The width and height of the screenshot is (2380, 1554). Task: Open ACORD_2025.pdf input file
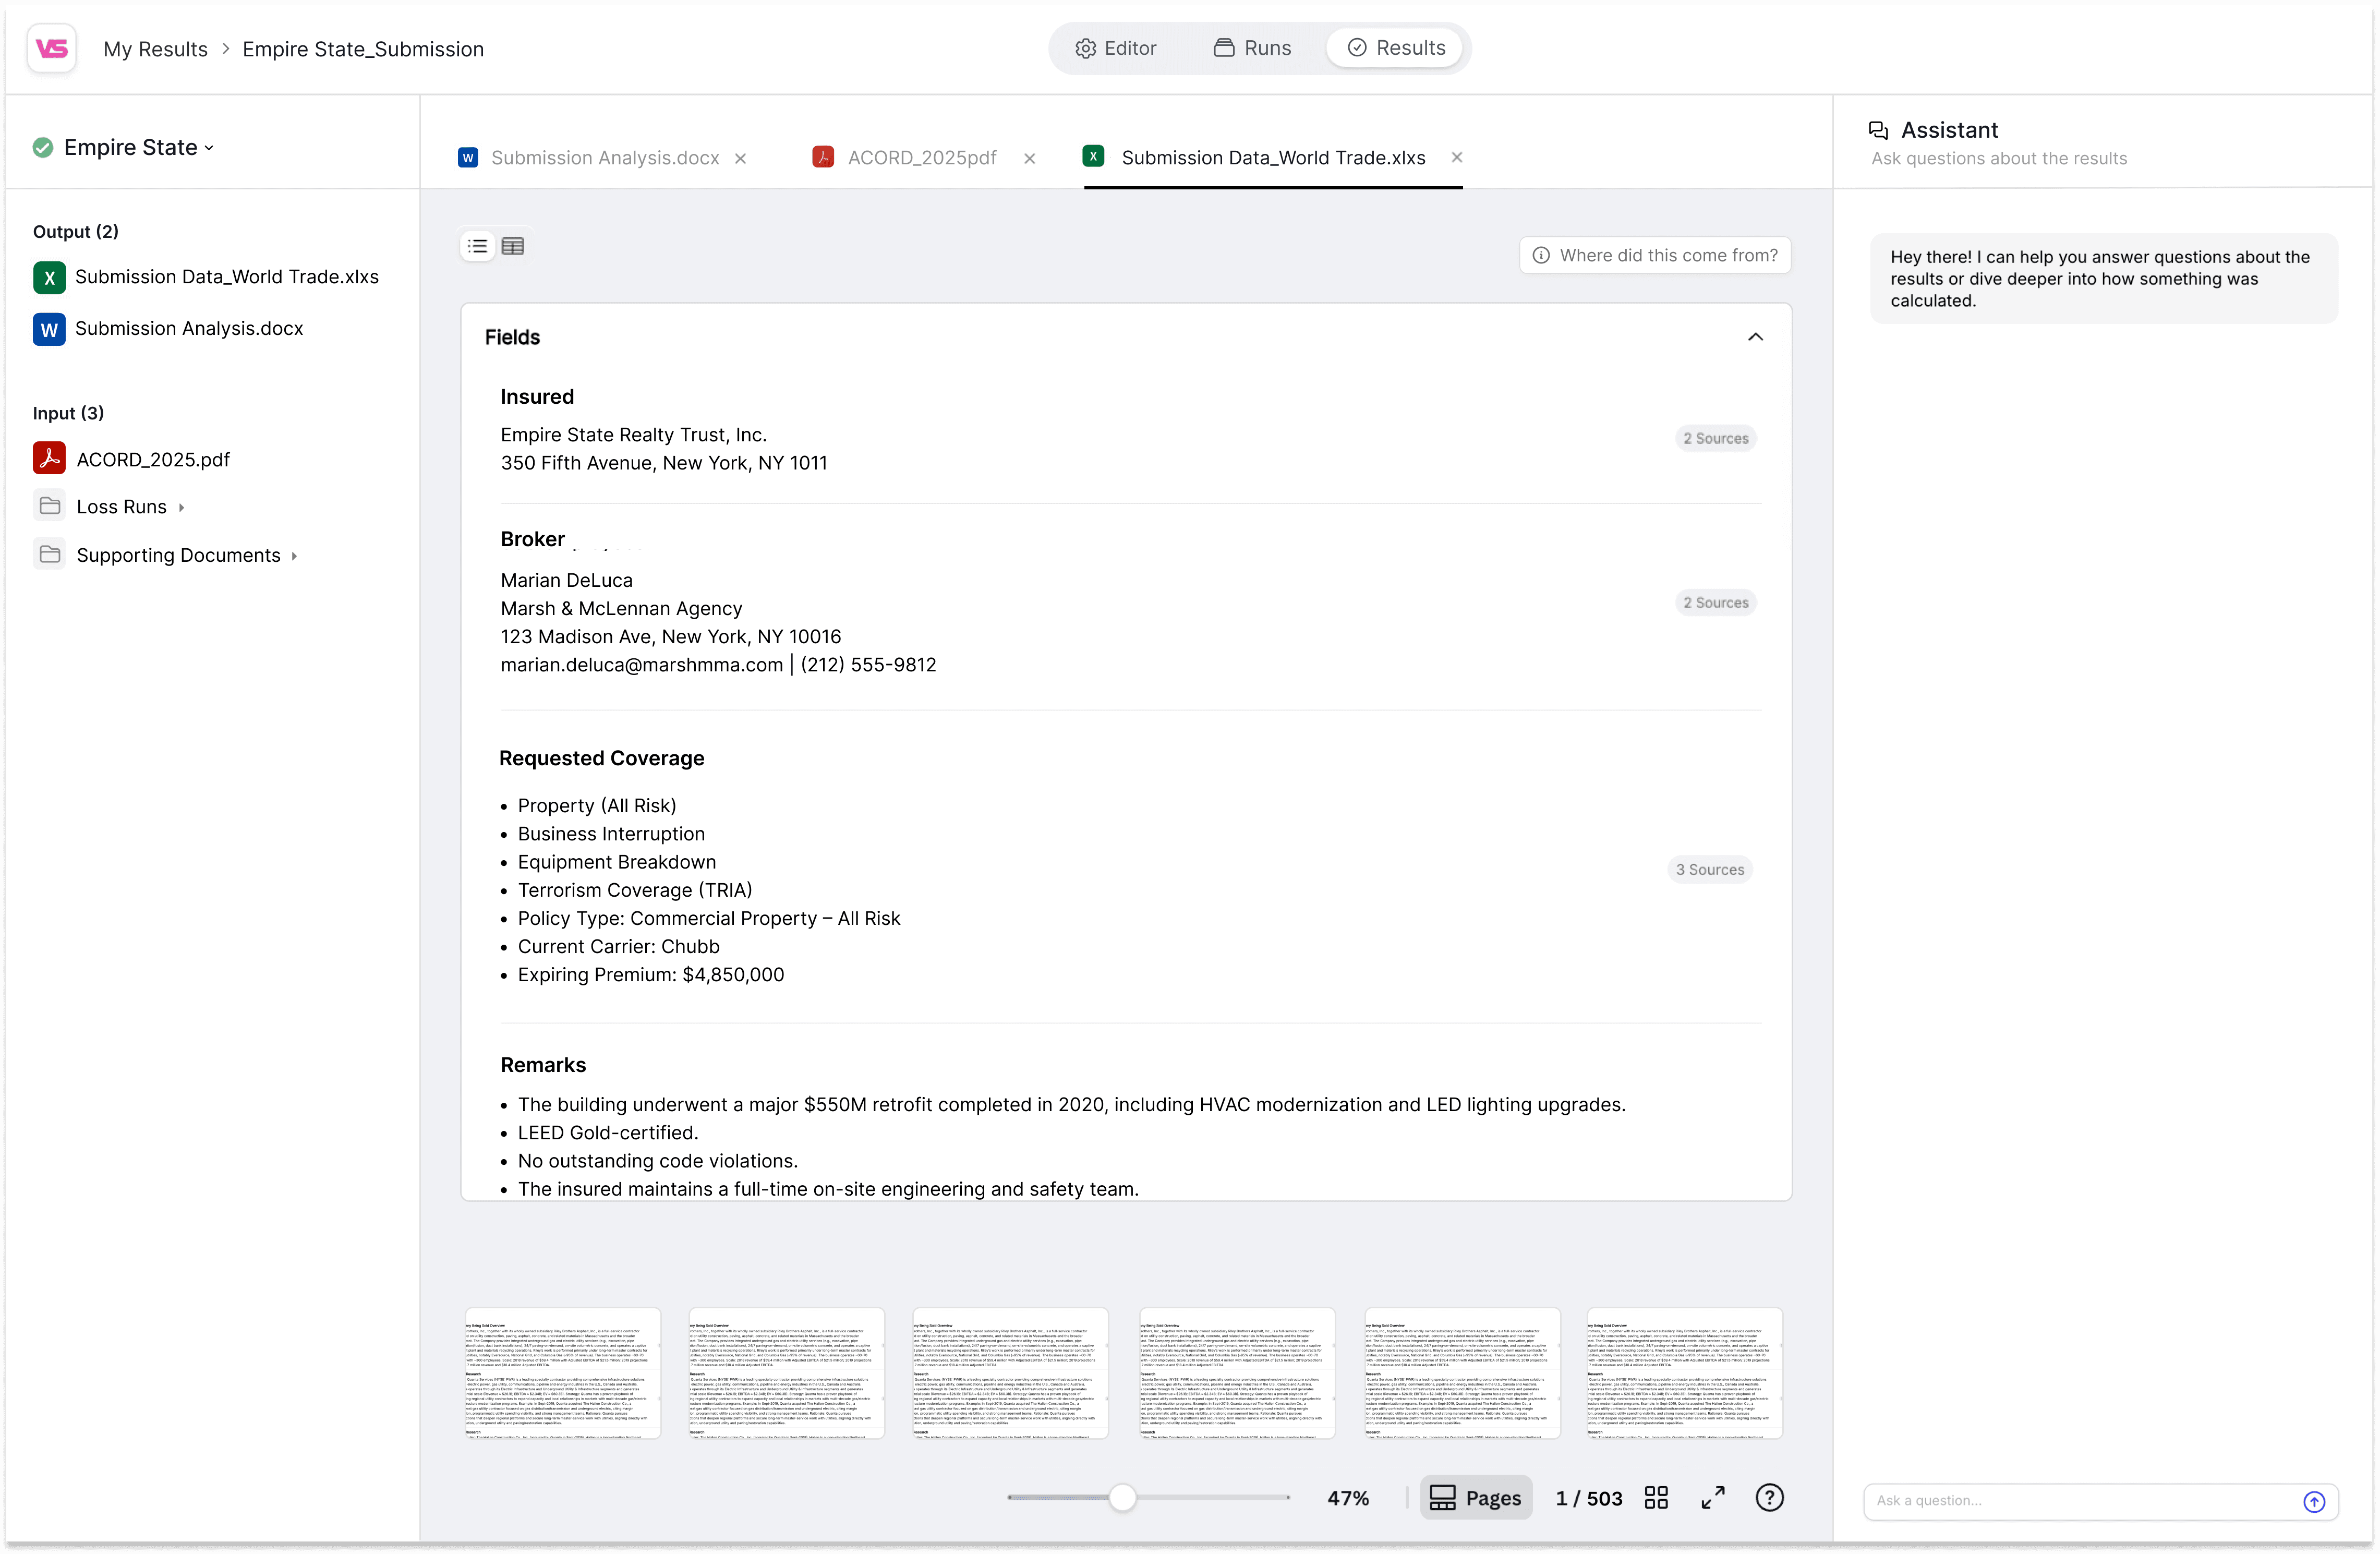(153, 459)
